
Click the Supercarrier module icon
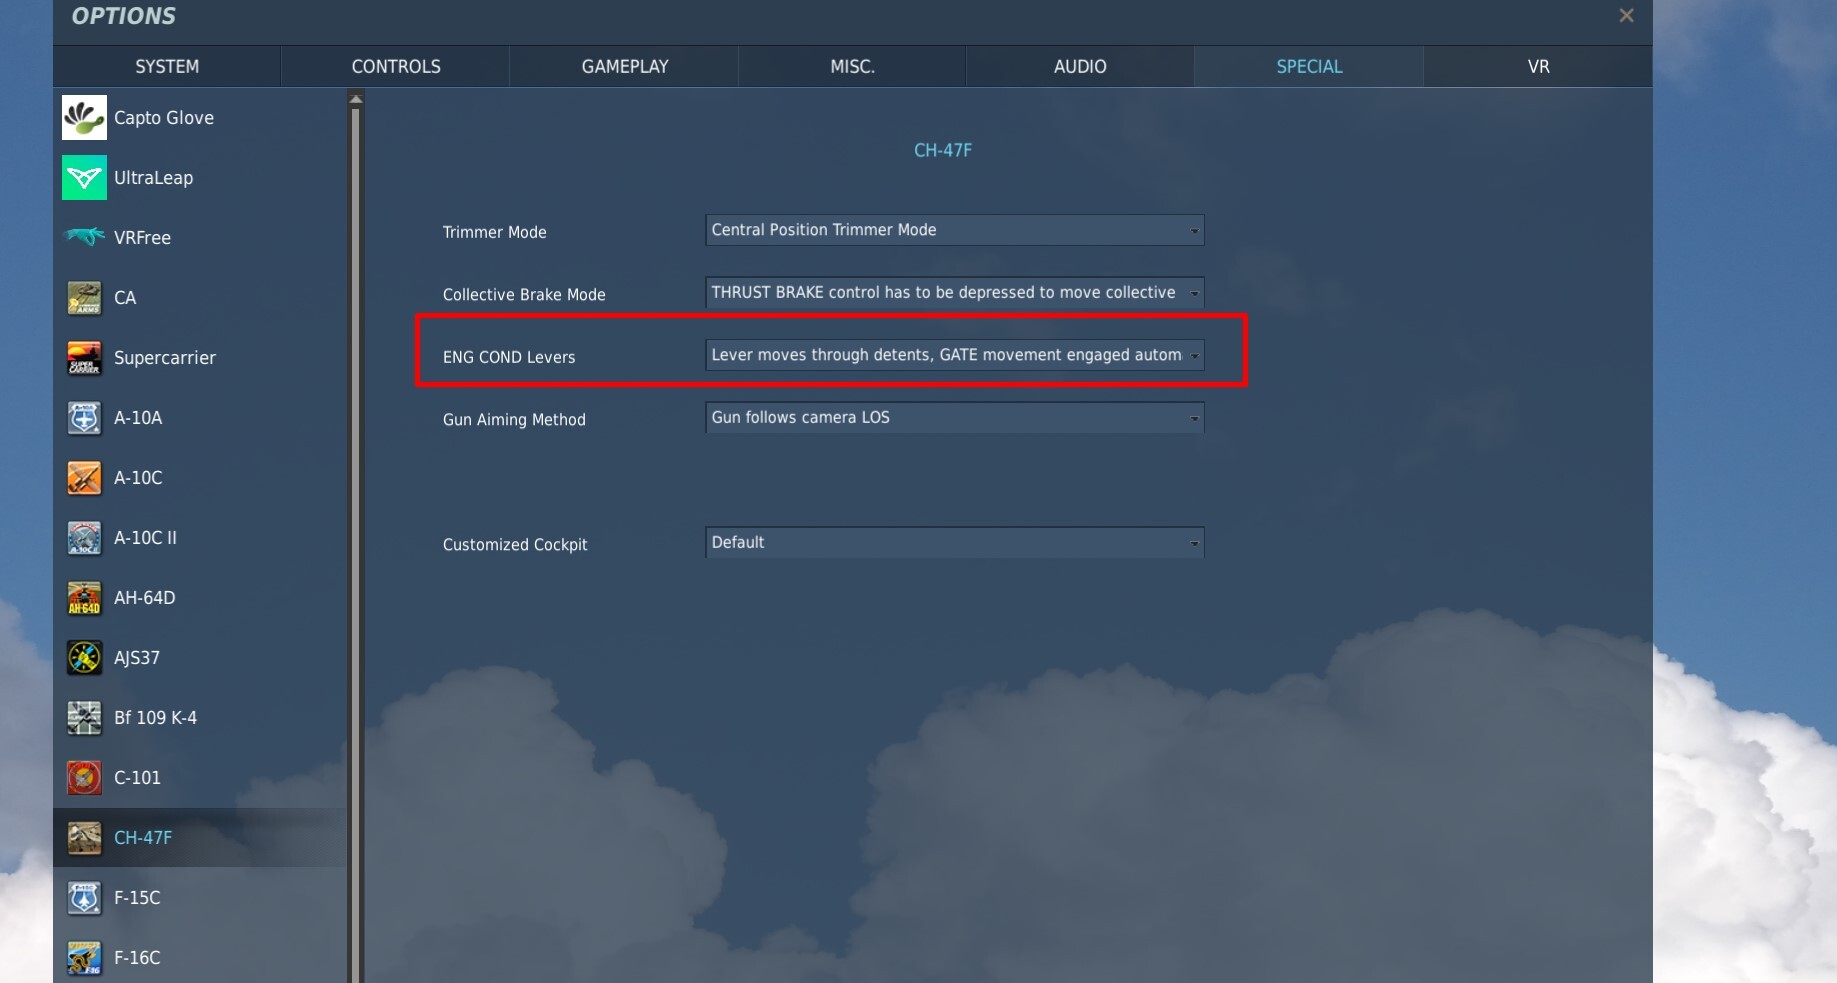pos(84,358)
